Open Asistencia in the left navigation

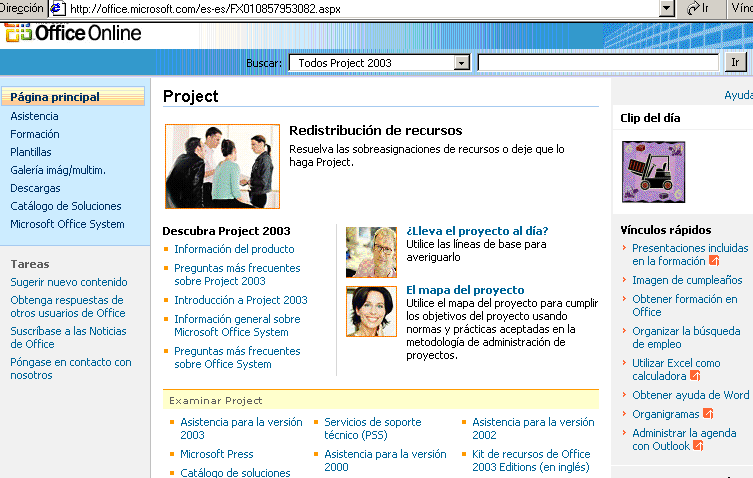[x=35, y=116]
